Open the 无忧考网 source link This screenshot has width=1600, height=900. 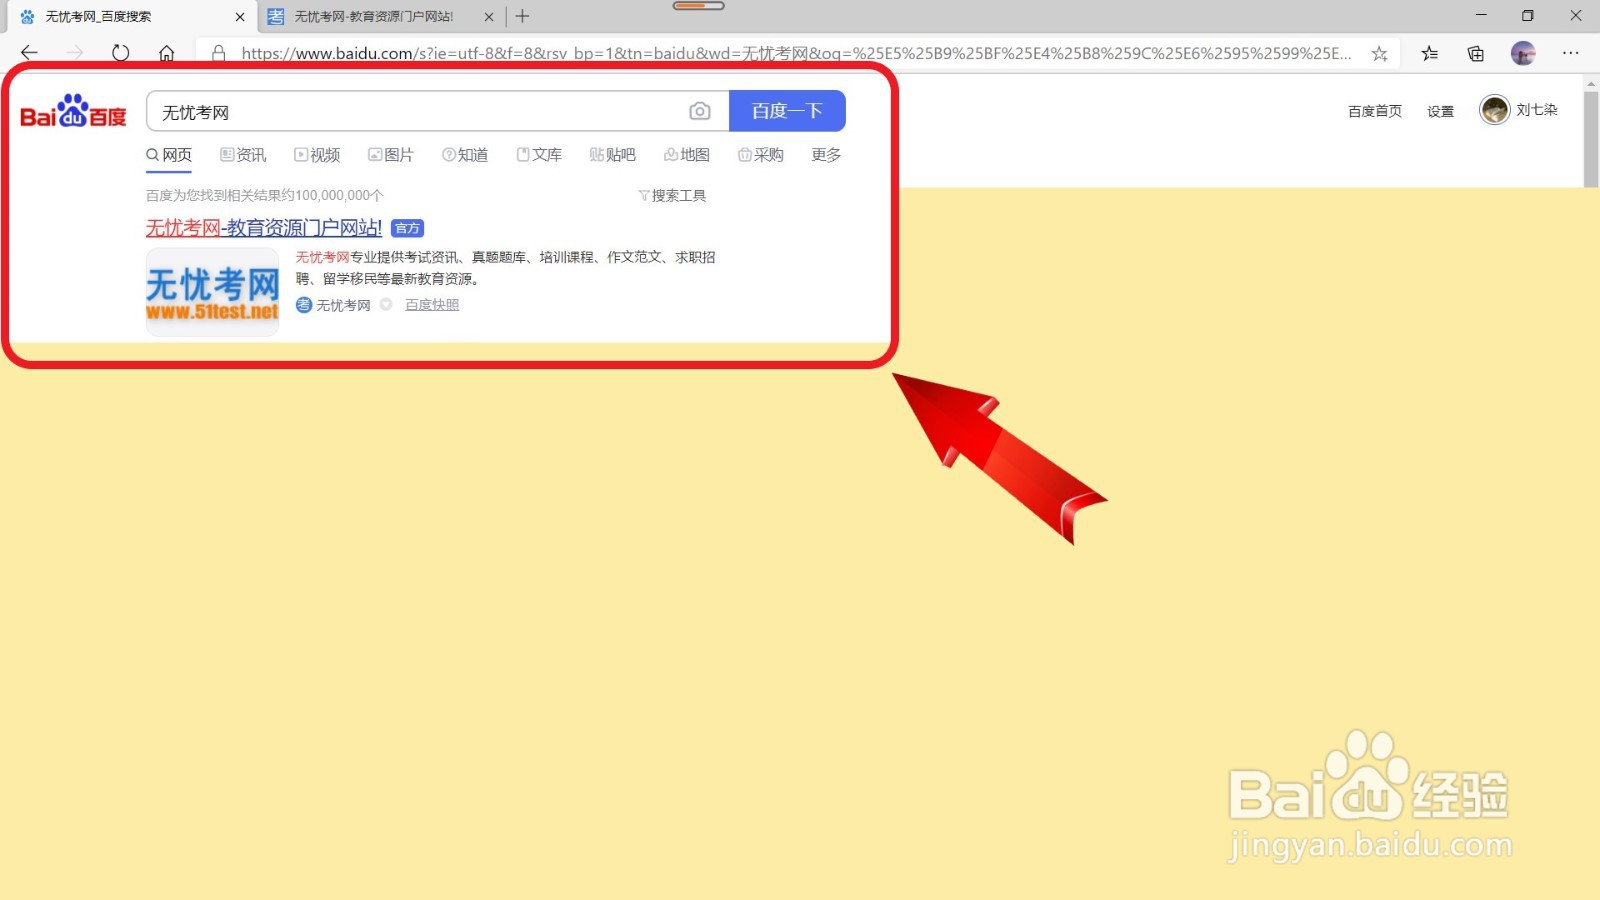[x=343, y=305]
